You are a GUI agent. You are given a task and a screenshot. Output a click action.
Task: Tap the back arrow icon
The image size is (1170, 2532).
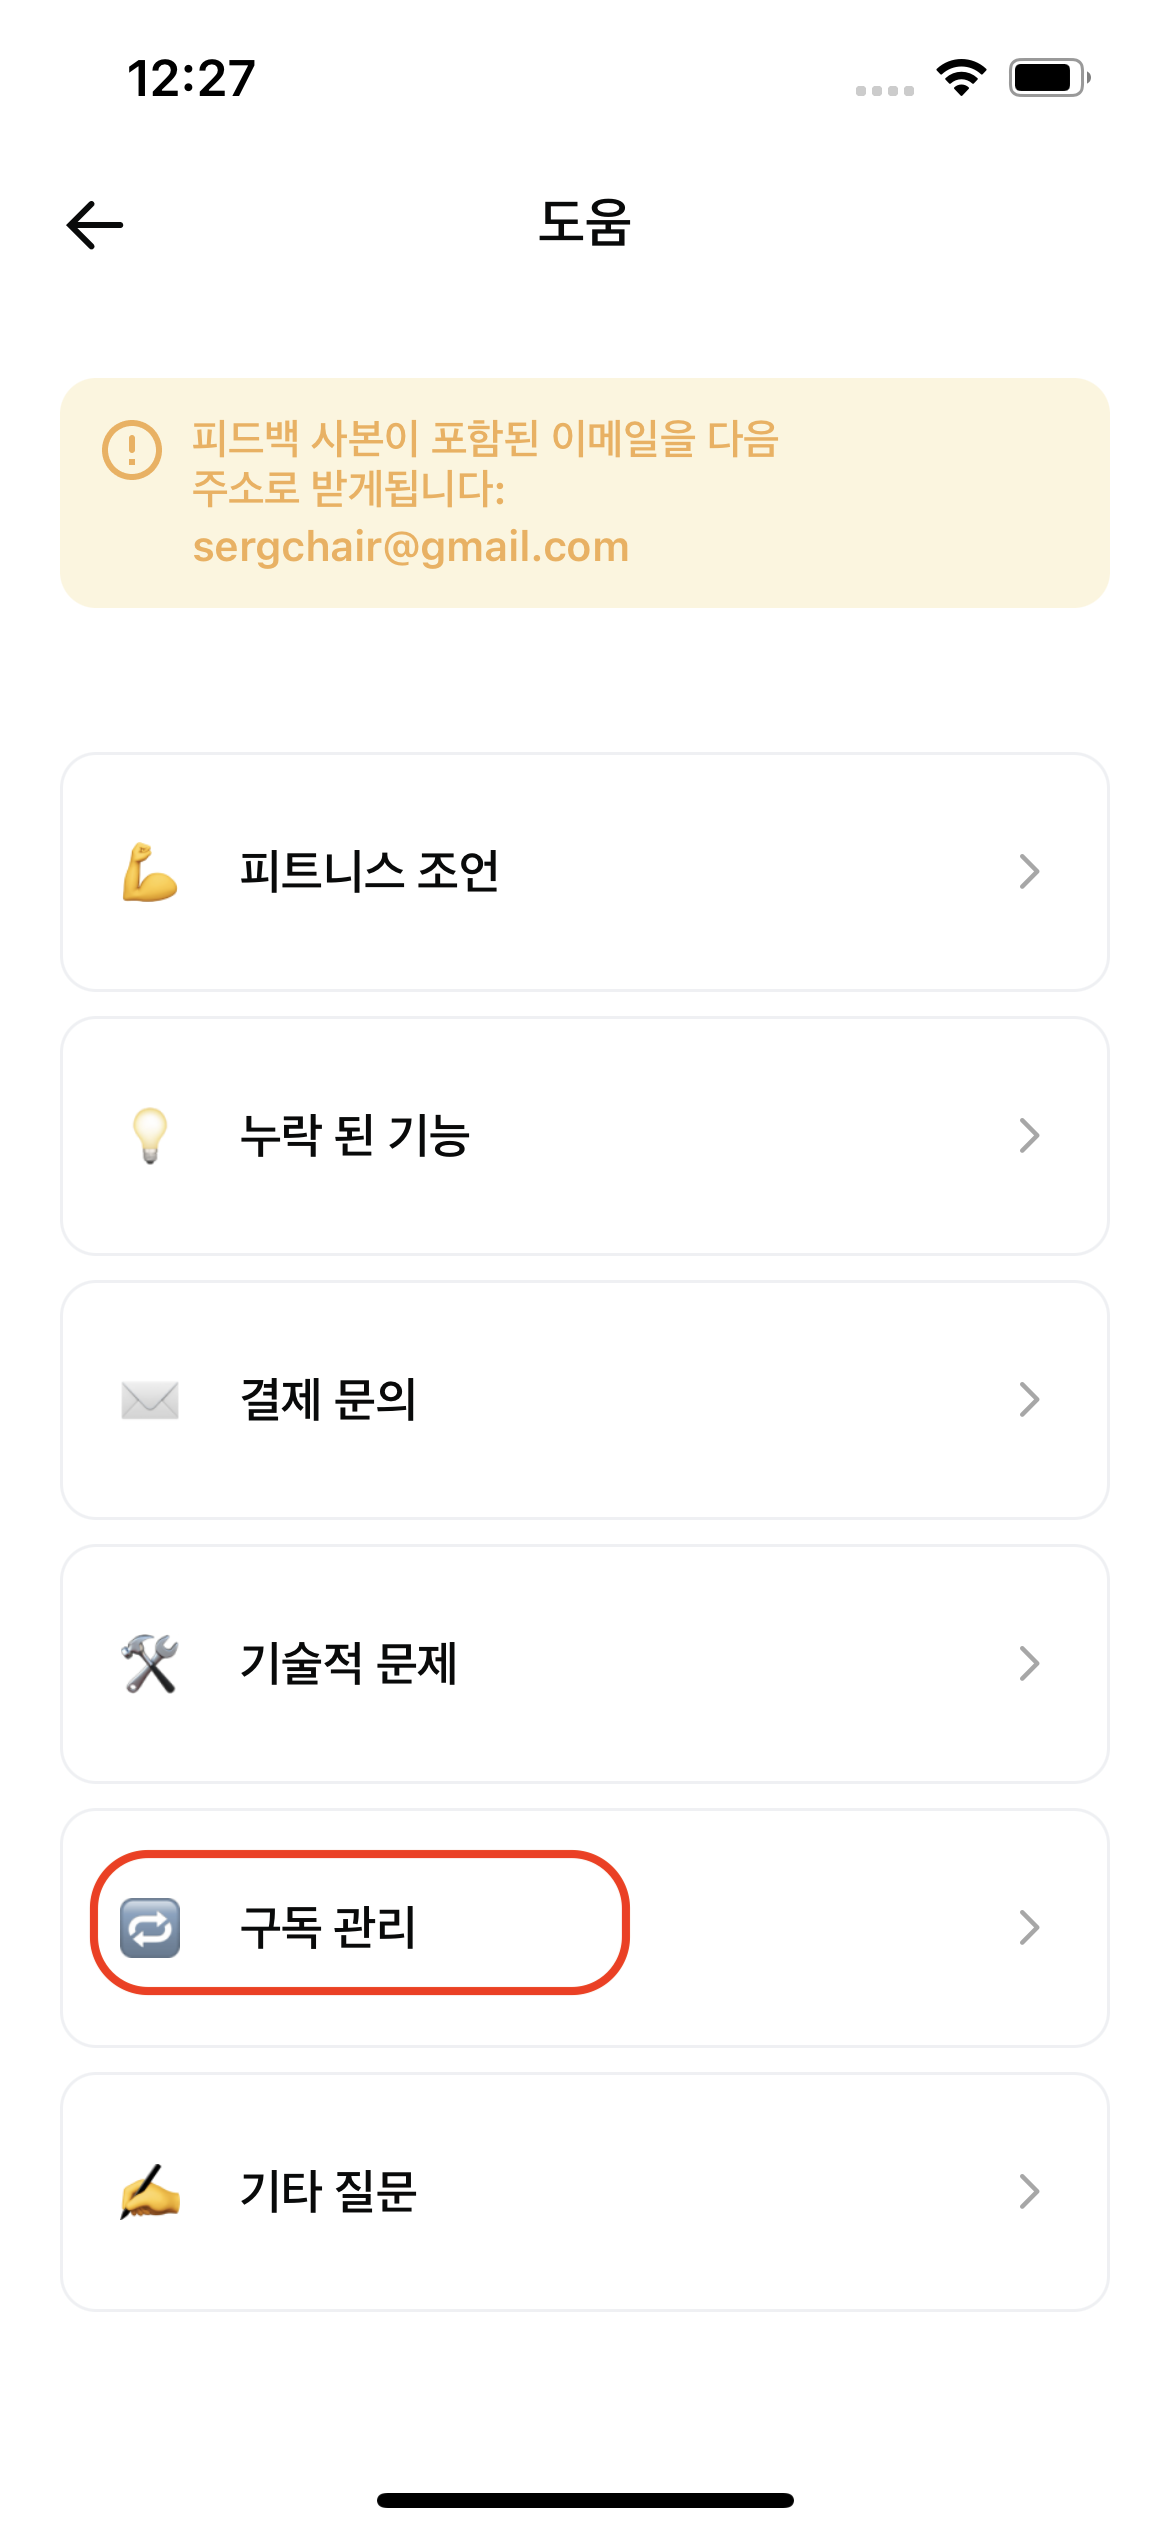click(x=95, y=225)
